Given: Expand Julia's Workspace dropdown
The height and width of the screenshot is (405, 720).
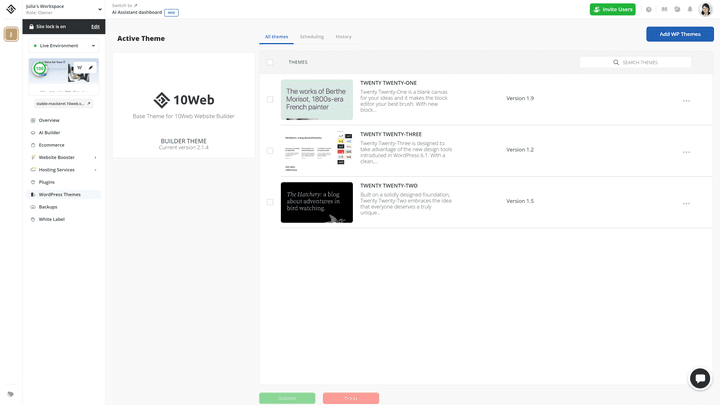Looking at the screenshot, I should tap(100, 9).
